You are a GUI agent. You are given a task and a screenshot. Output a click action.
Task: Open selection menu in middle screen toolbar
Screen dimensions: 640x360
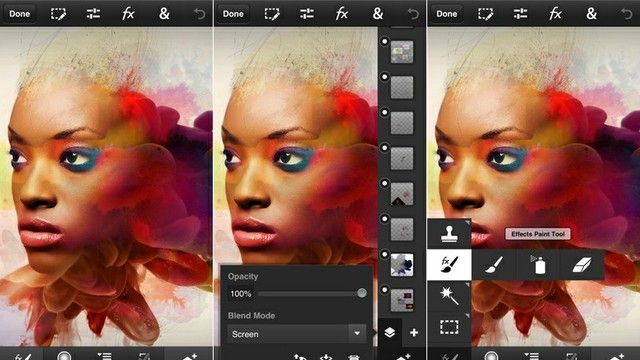[272, 14]
